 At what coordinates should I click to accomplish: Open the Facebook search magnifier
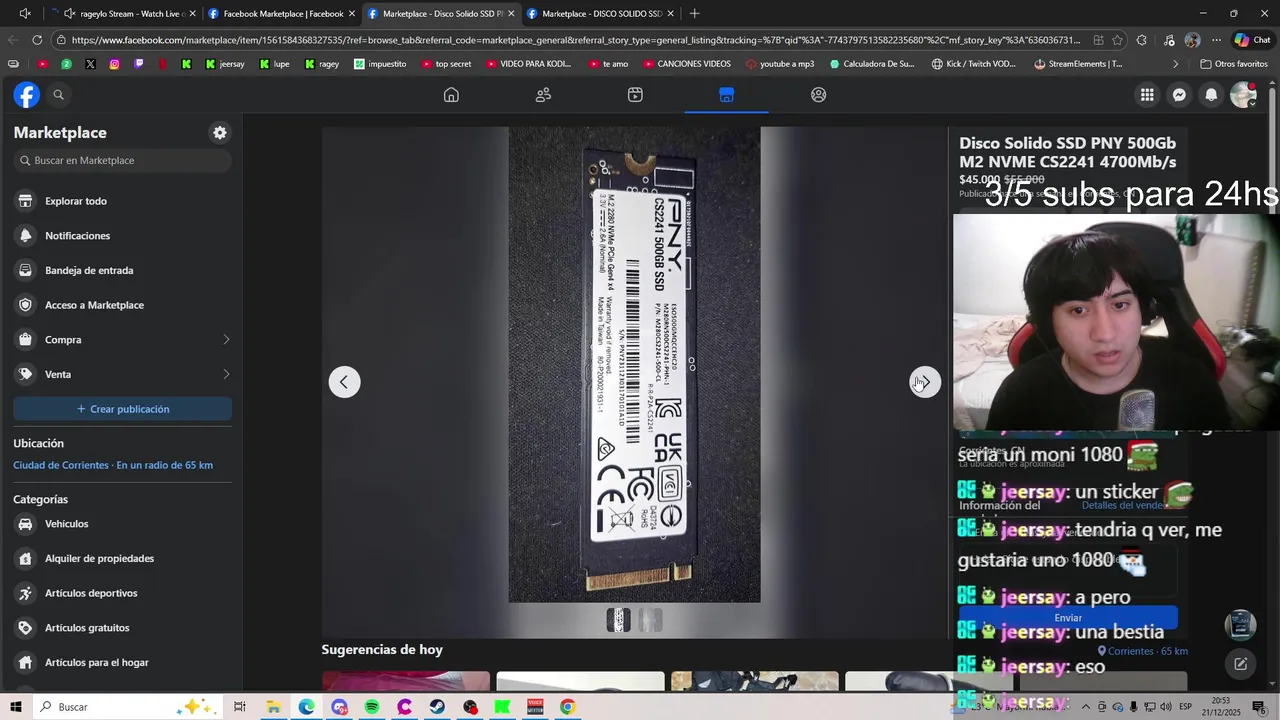[58, 95]
